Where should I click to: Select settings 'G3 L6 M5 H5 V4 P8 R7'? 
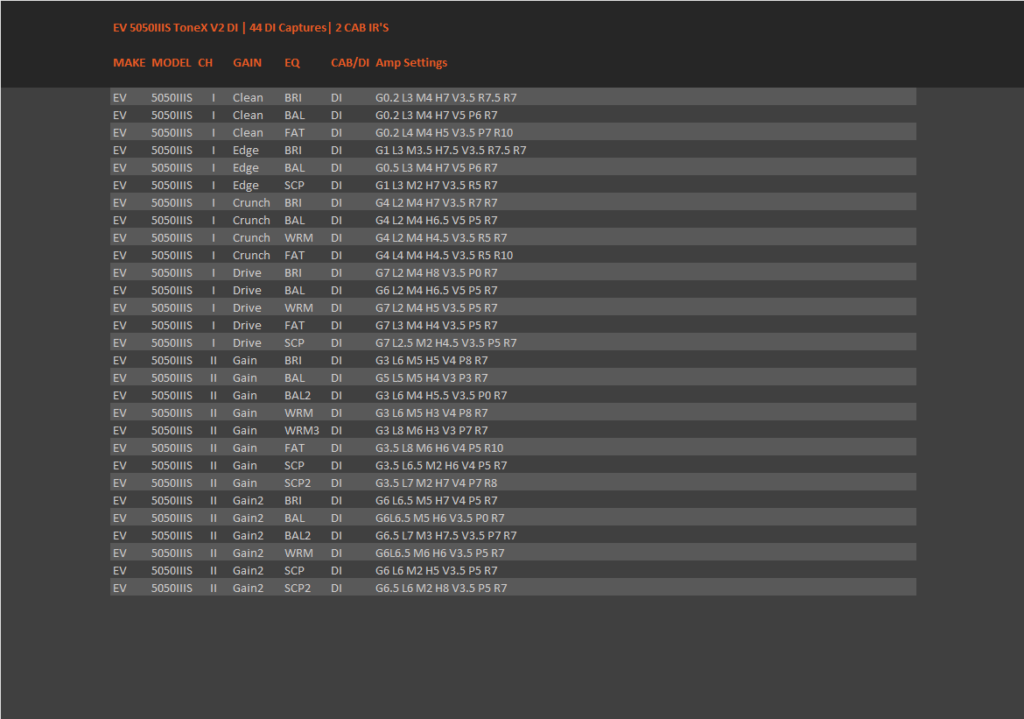432,360
